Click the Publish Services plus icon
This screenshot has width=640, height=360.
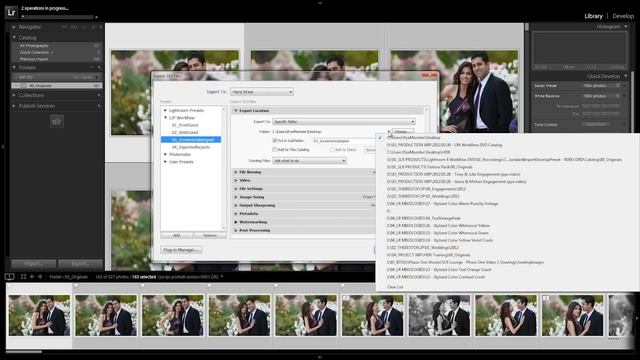coord(99,106)
